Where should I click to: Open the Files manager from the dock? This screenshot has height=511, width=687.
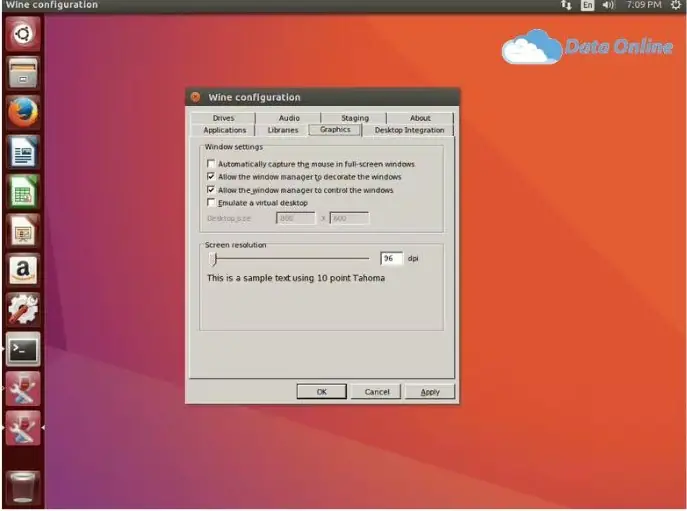(x=23, y=73)
